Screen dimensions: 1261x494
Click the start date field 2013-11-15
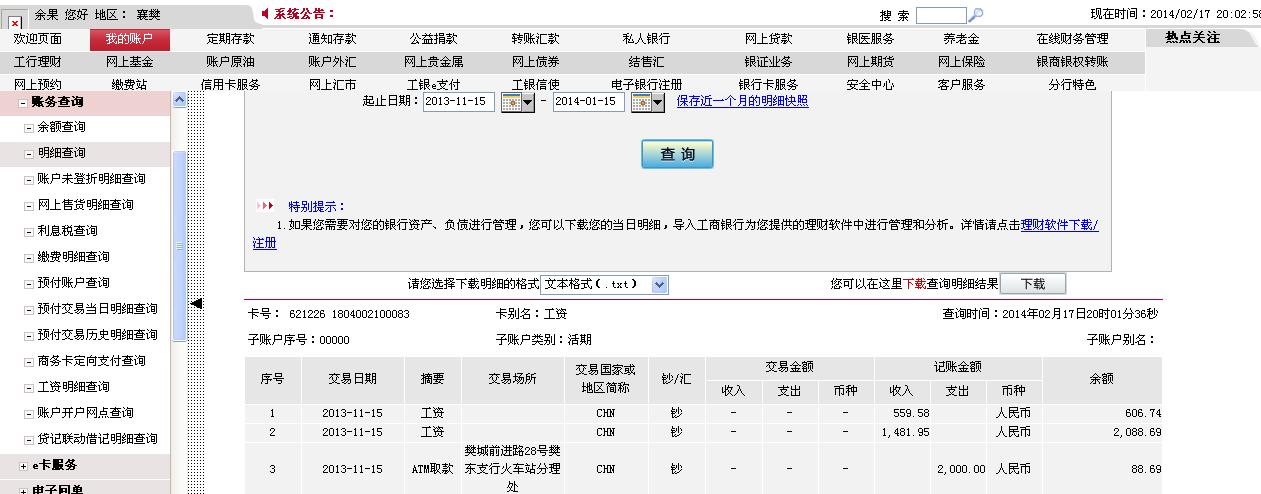tap(458, 102)
